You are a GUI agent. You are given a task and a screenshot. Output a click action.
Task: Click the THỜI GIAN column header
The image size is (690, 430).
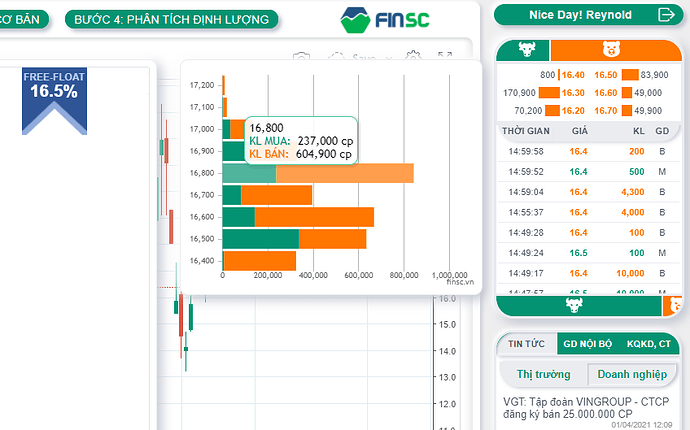[526, 131]
